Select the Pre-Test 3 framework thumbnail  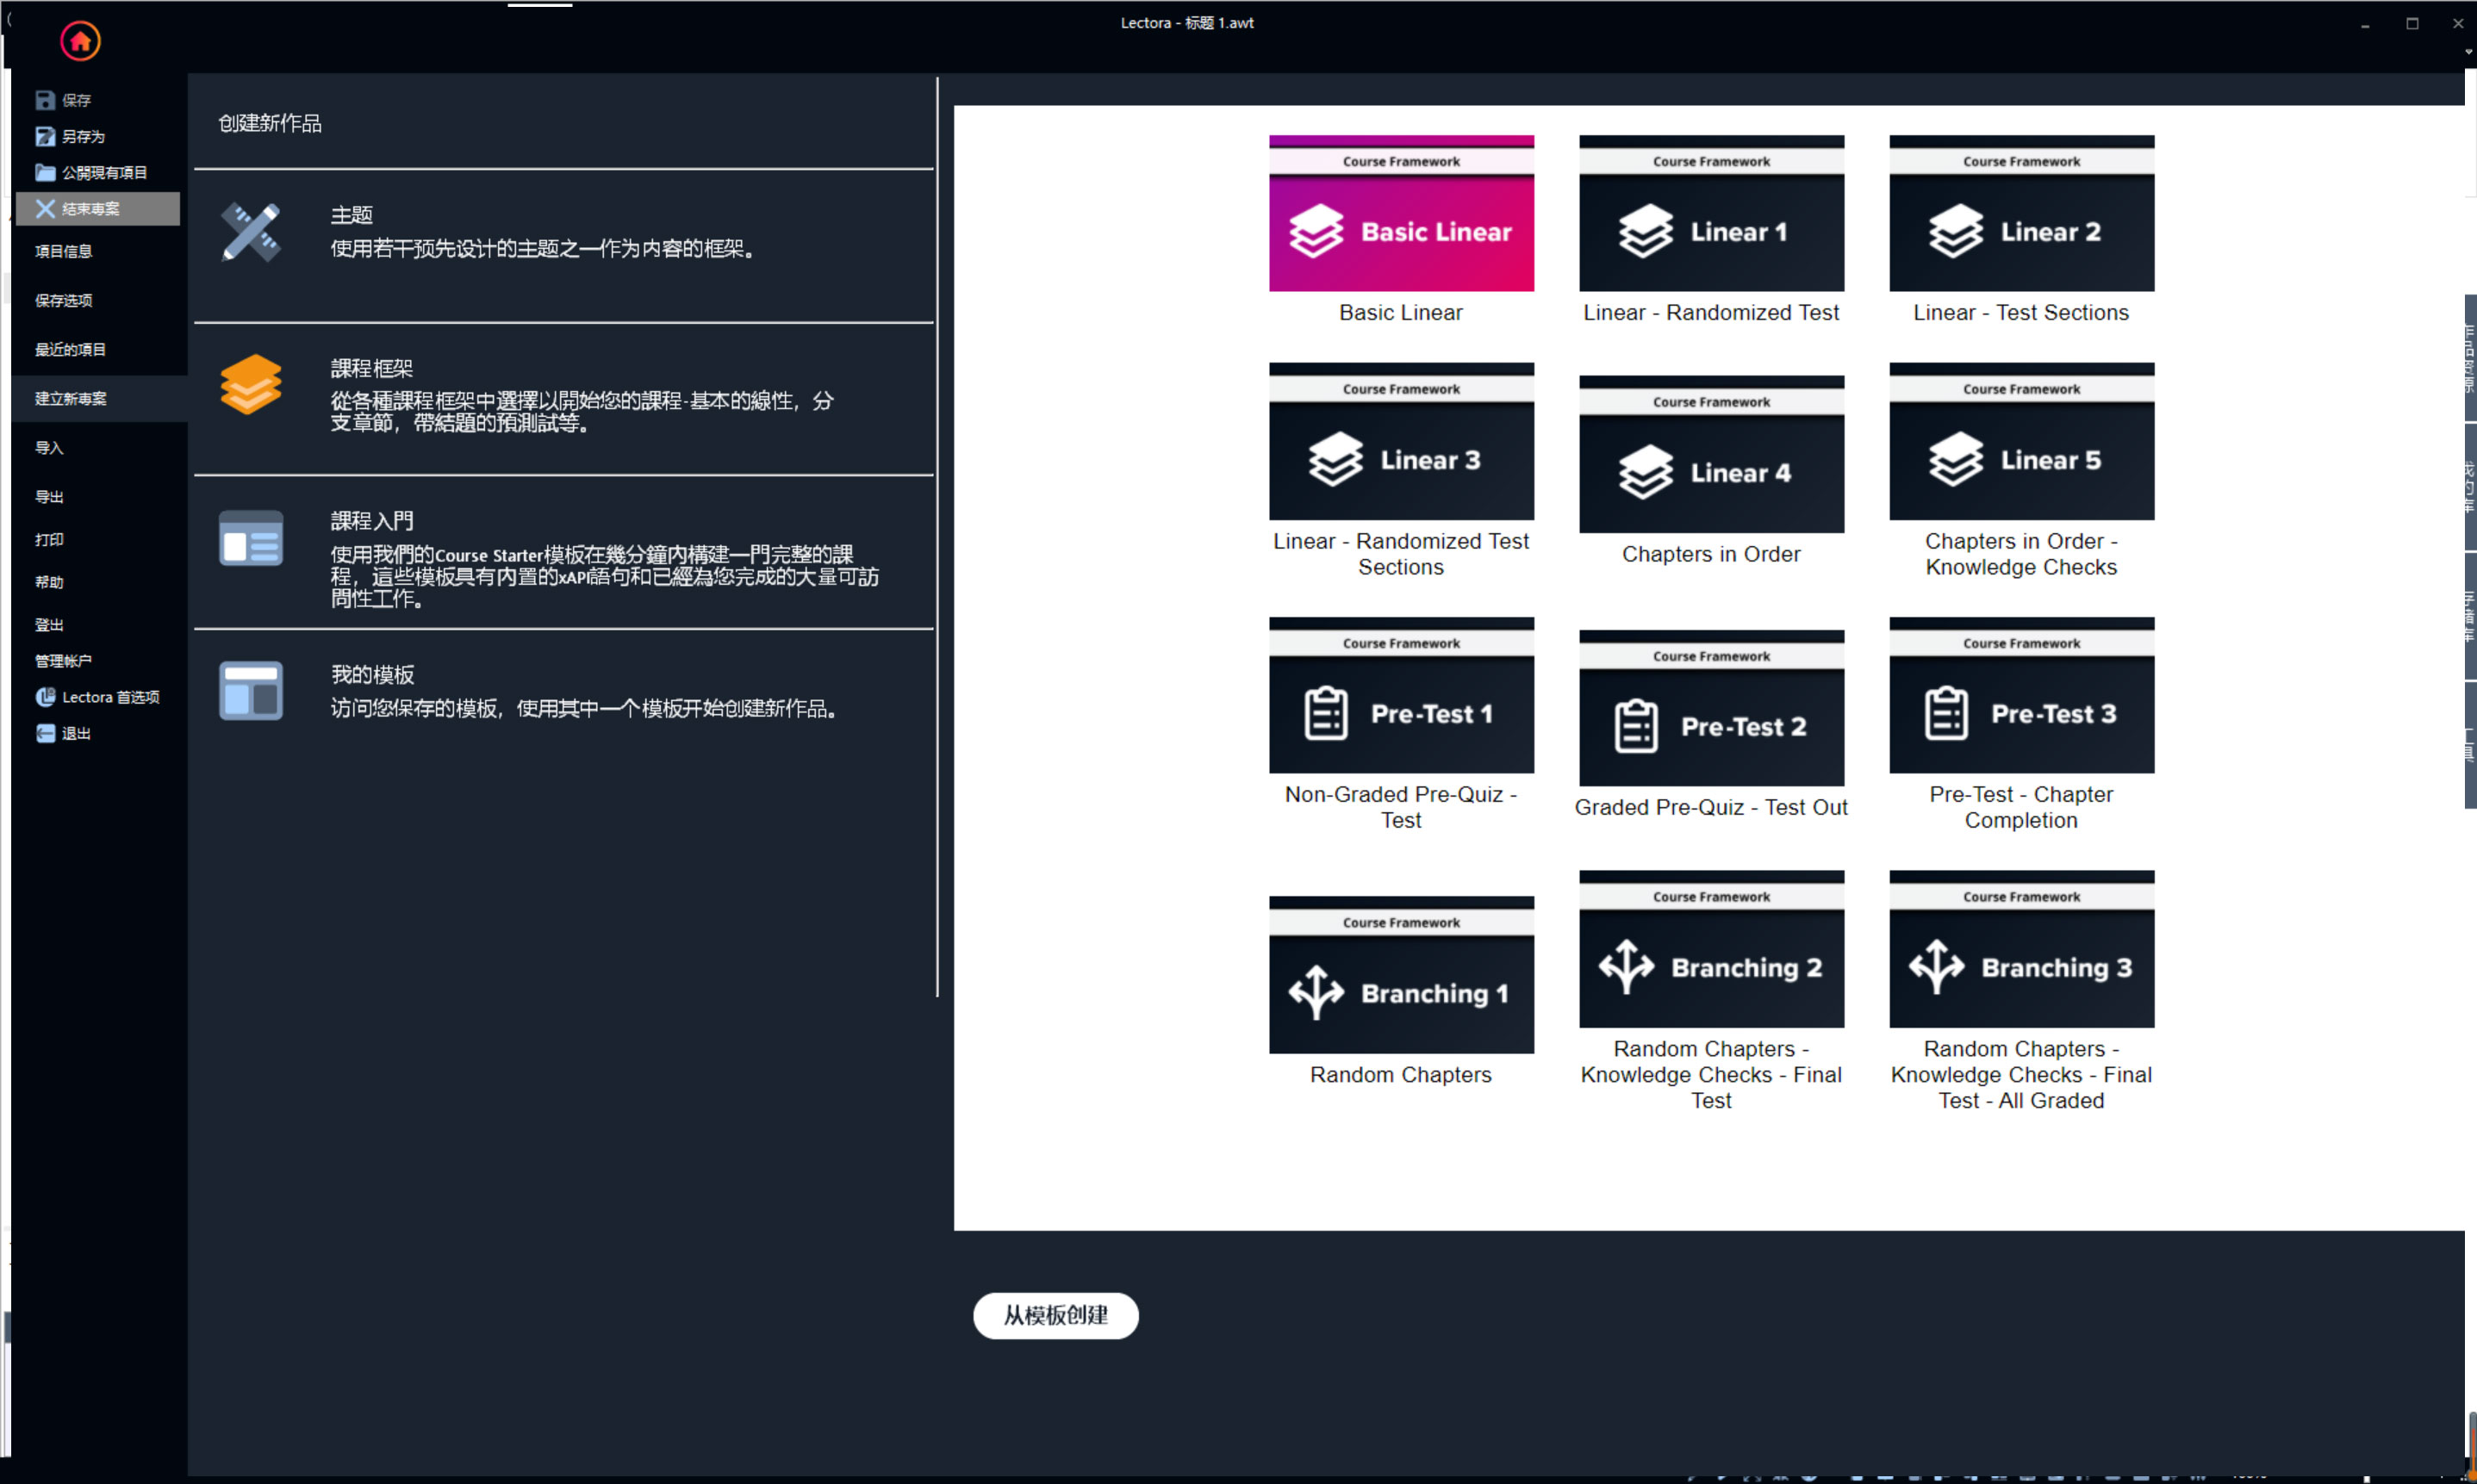click(x=2021, y=695)
